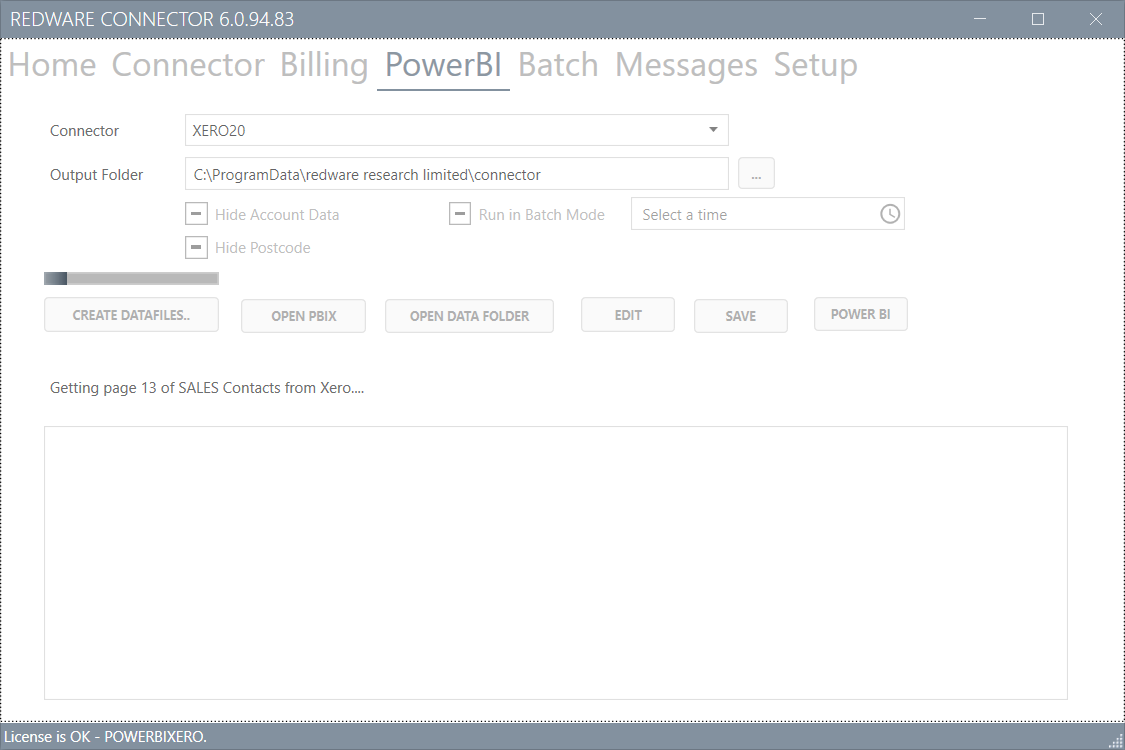The image size is (1125, 750).
Task: Click the CREATE DATAFILES button
Action: point(131,315)
